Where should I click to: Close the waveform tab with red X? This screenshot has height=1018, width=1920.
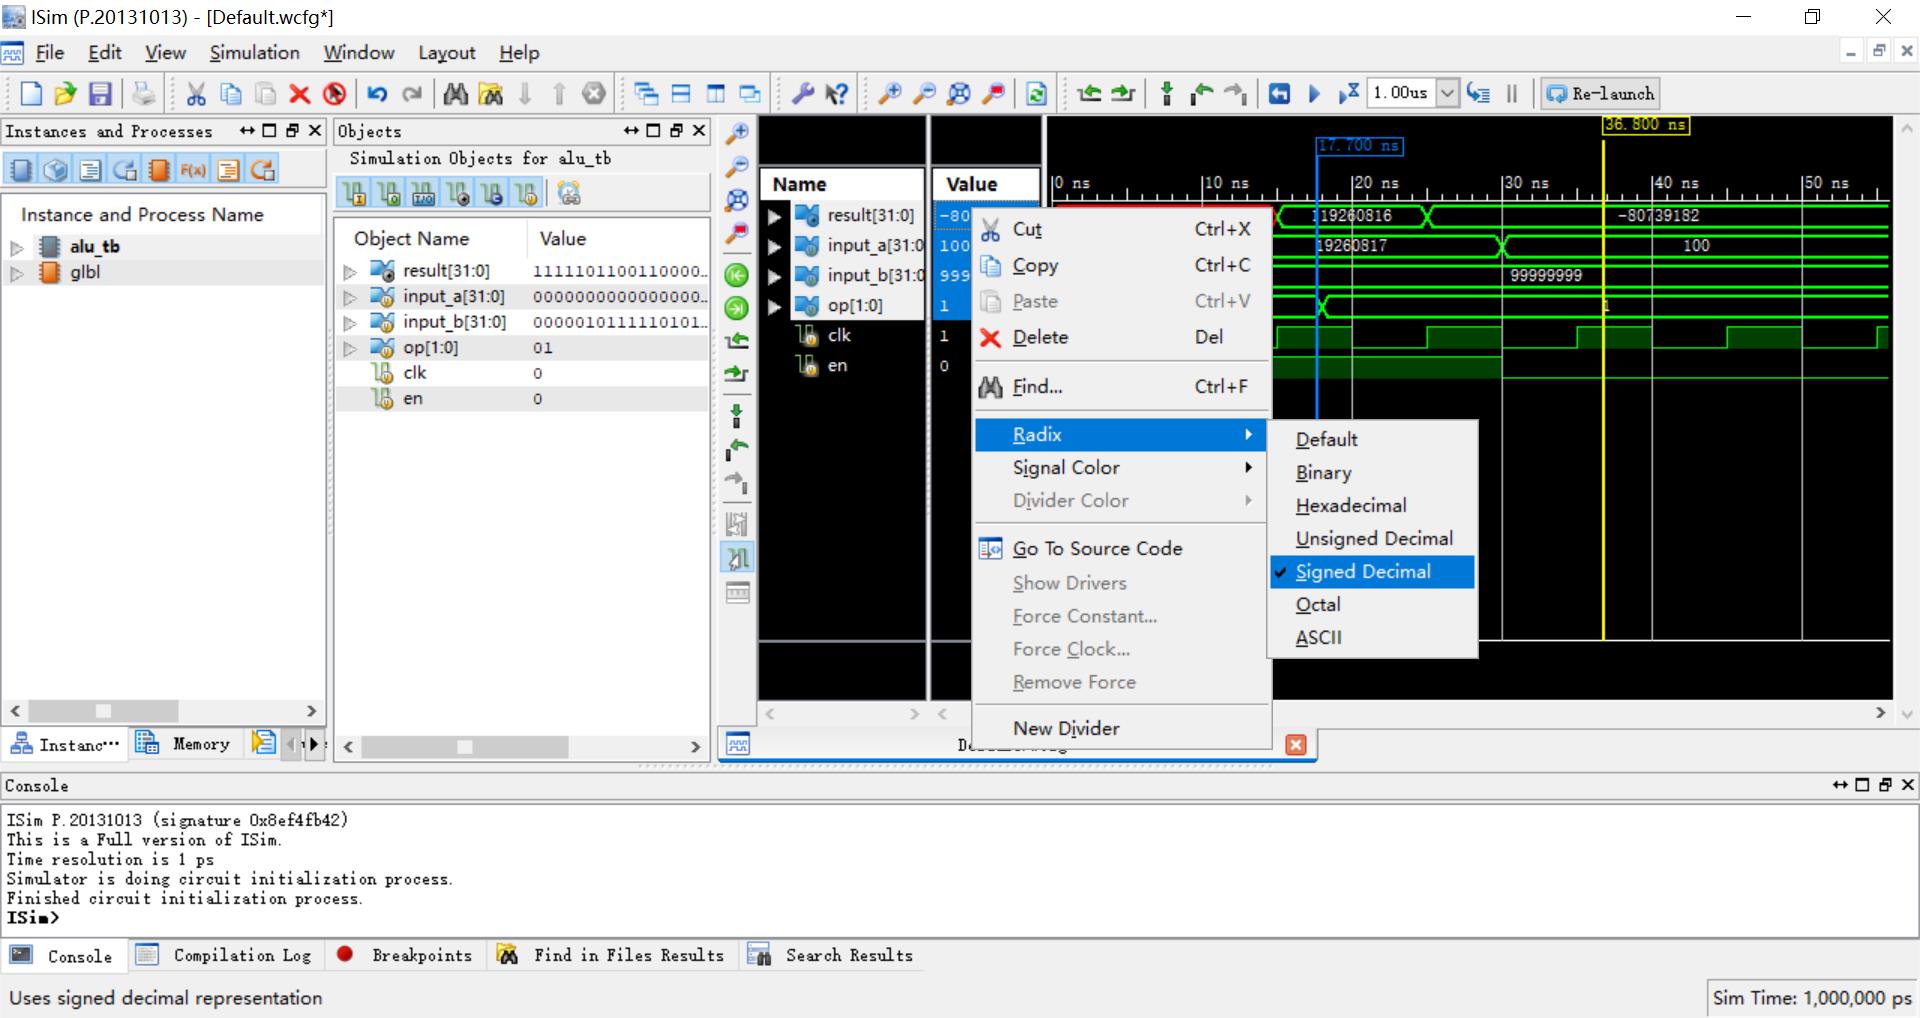[1296, 745]
